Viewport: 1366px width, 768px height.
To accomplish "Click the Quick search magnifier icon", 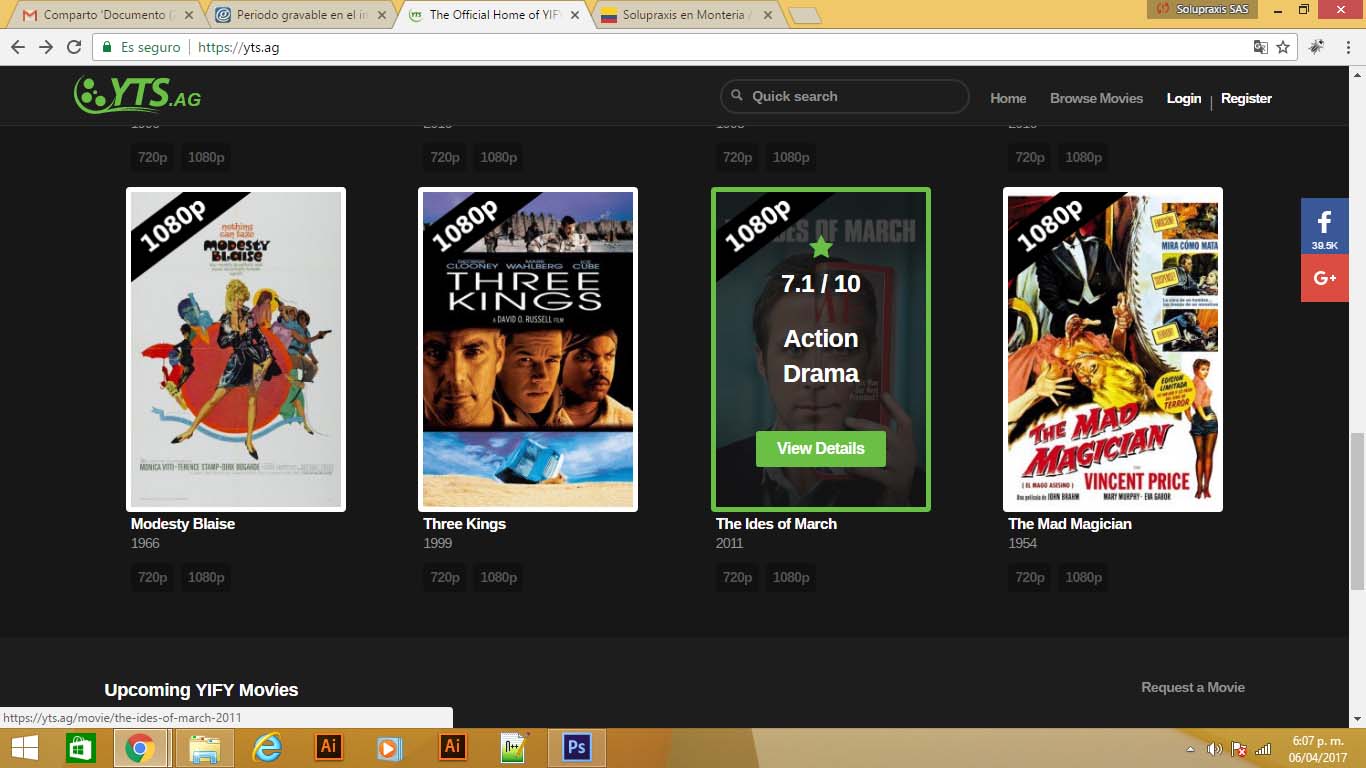I will [737, 96].
